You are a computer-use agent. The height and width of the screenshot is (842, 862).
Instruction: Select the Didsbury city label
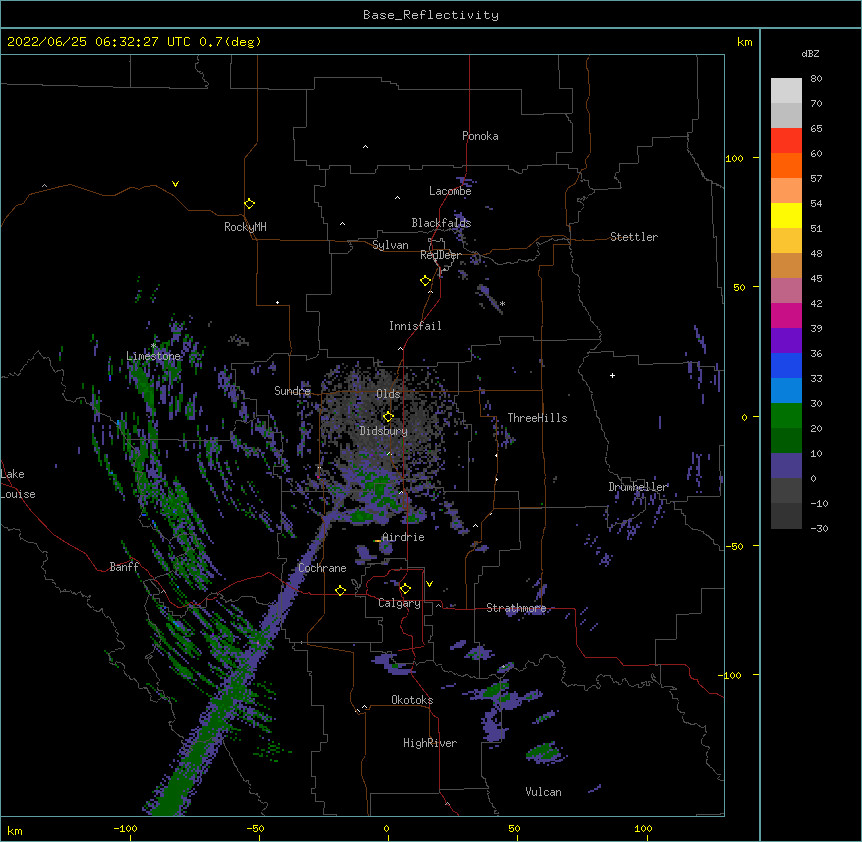tap(384, 431)
